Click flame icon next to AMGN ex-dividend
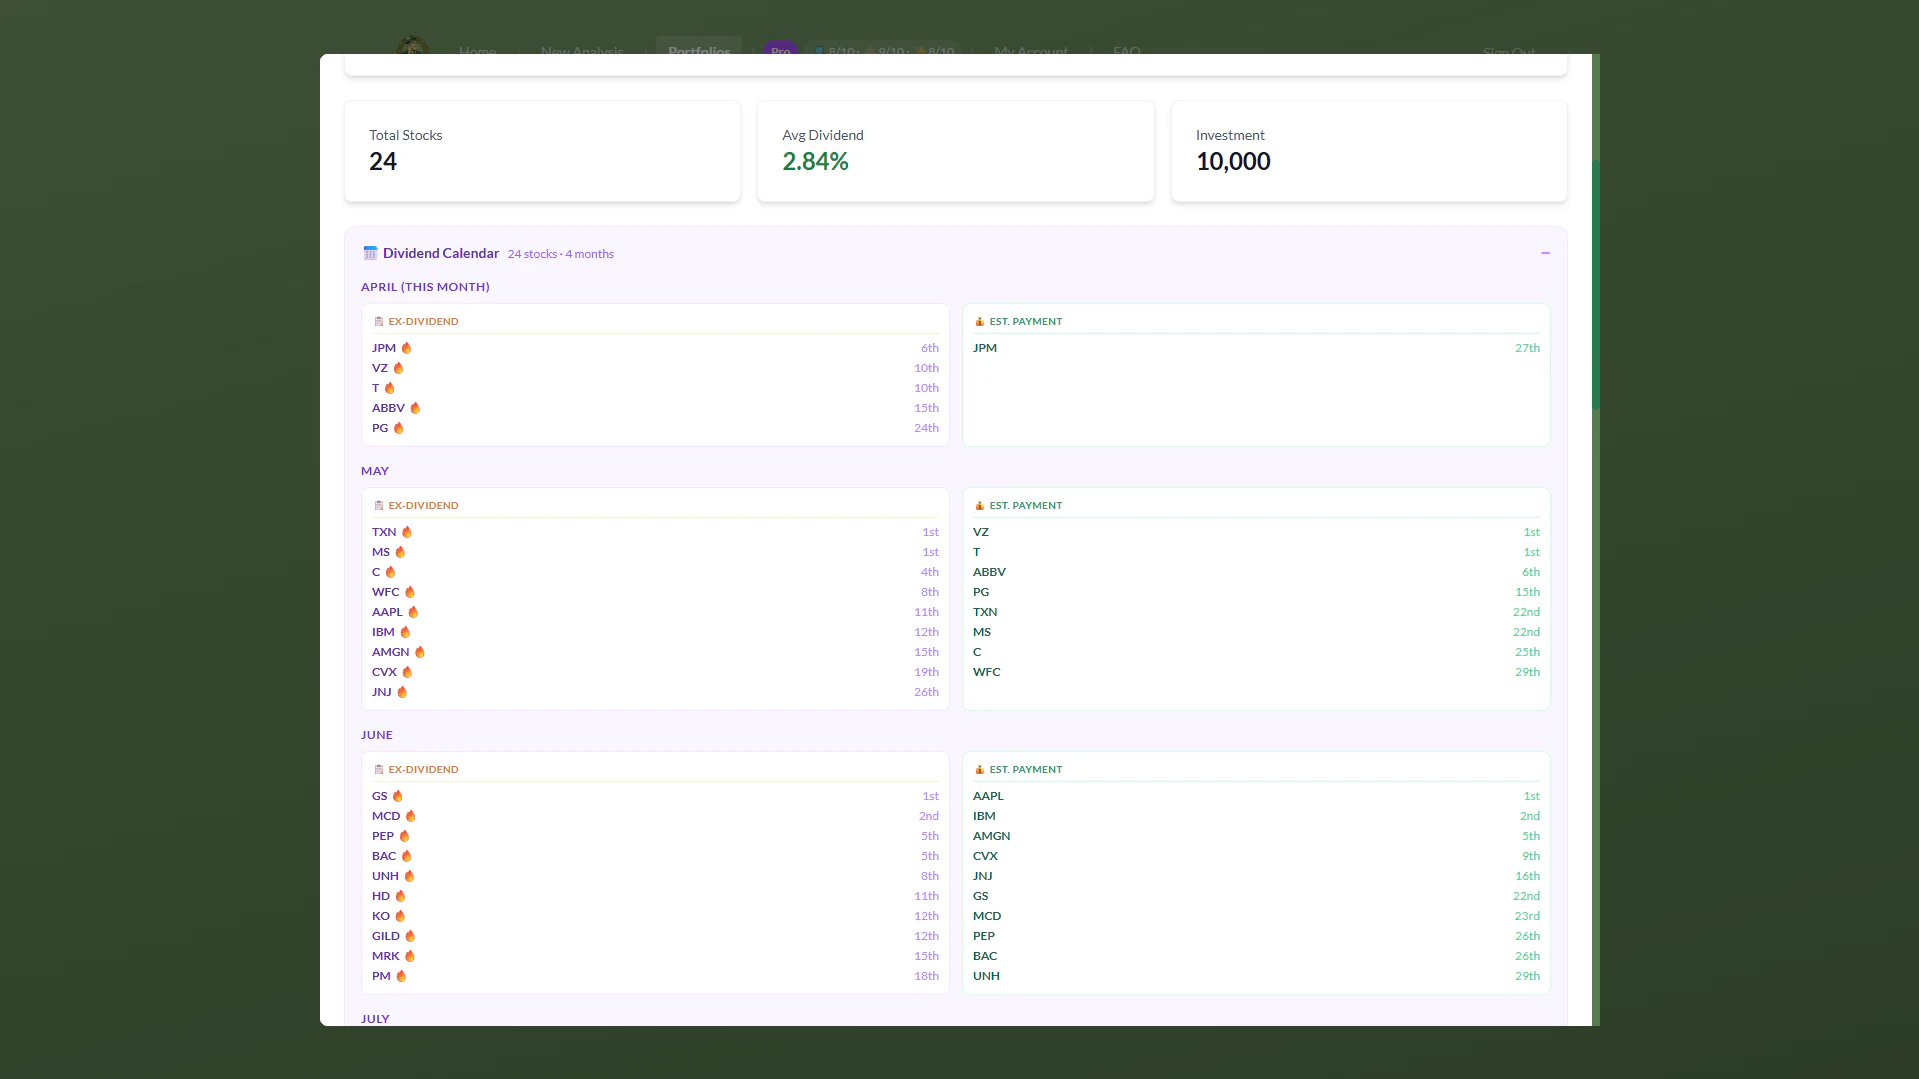The image size is (1919, 1079). click(x=420, y=652)
